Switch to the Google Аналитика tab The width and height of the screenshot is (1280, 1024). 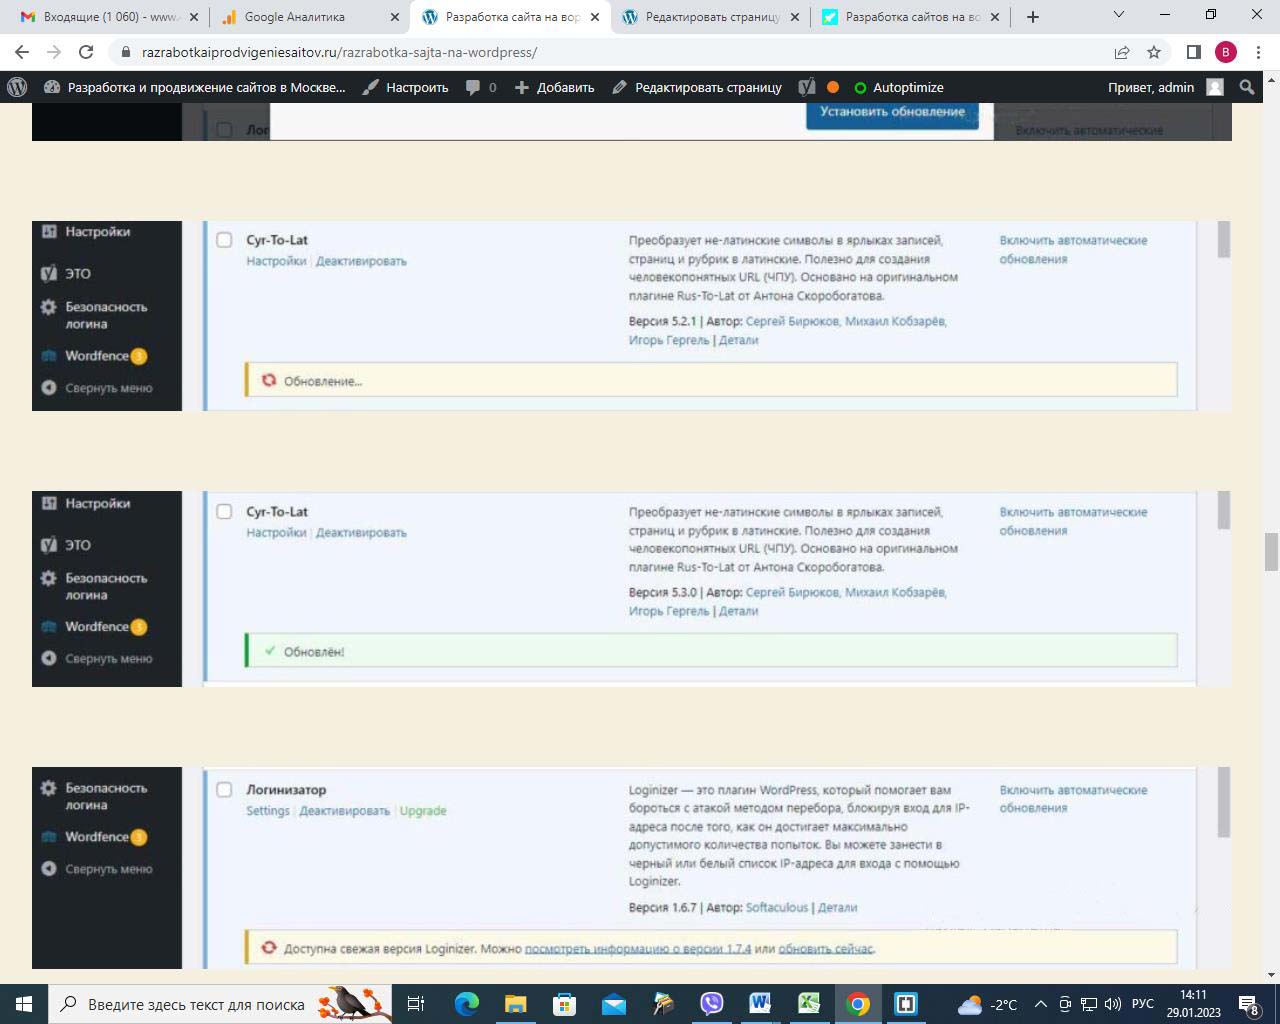[x=295, y=17]
